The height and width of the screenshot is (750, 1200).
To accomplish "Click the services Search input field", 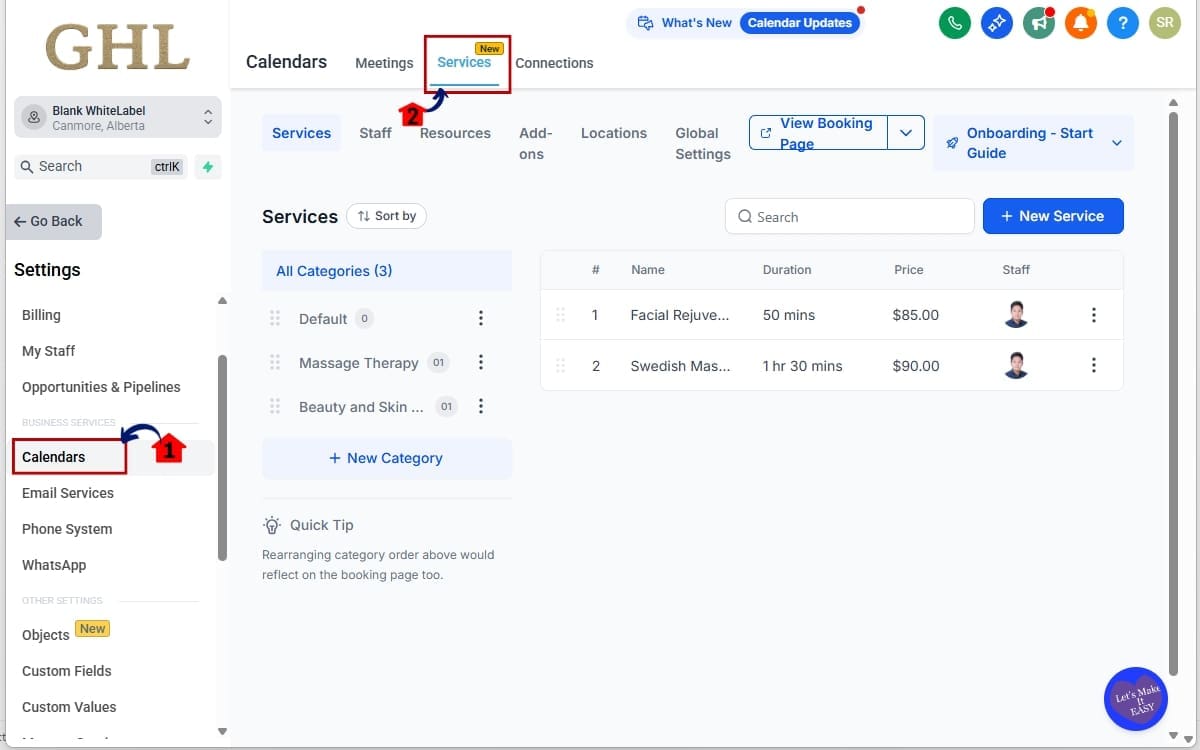I will [x=849, y=216].
